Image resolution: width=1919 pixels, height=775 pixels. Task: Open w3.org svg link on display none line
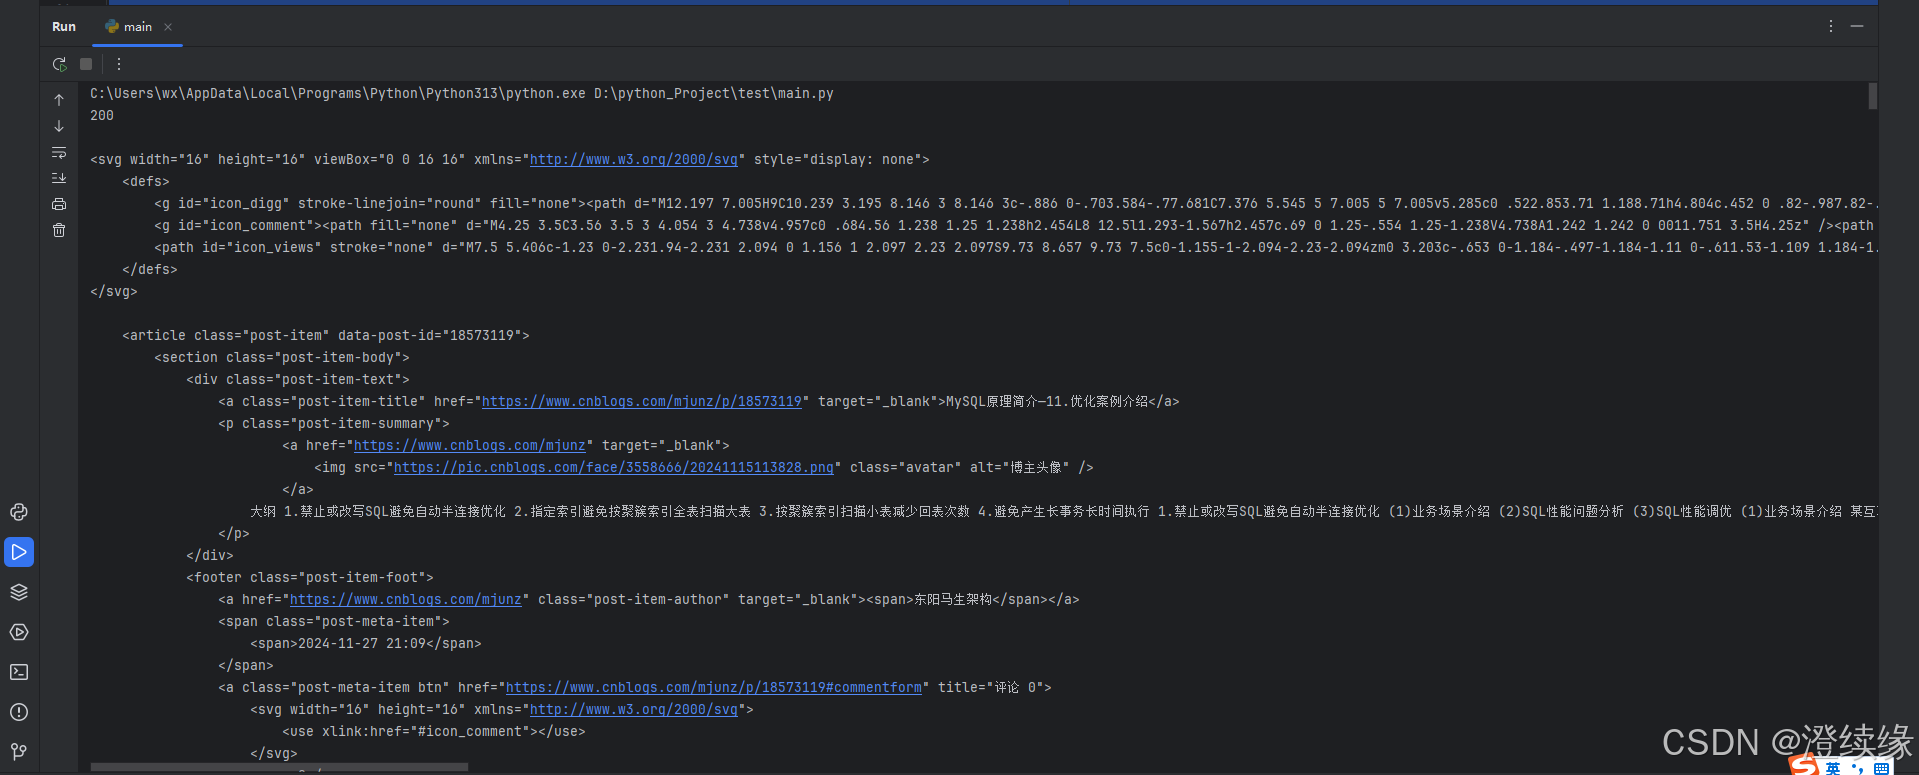tap(634, 159)
